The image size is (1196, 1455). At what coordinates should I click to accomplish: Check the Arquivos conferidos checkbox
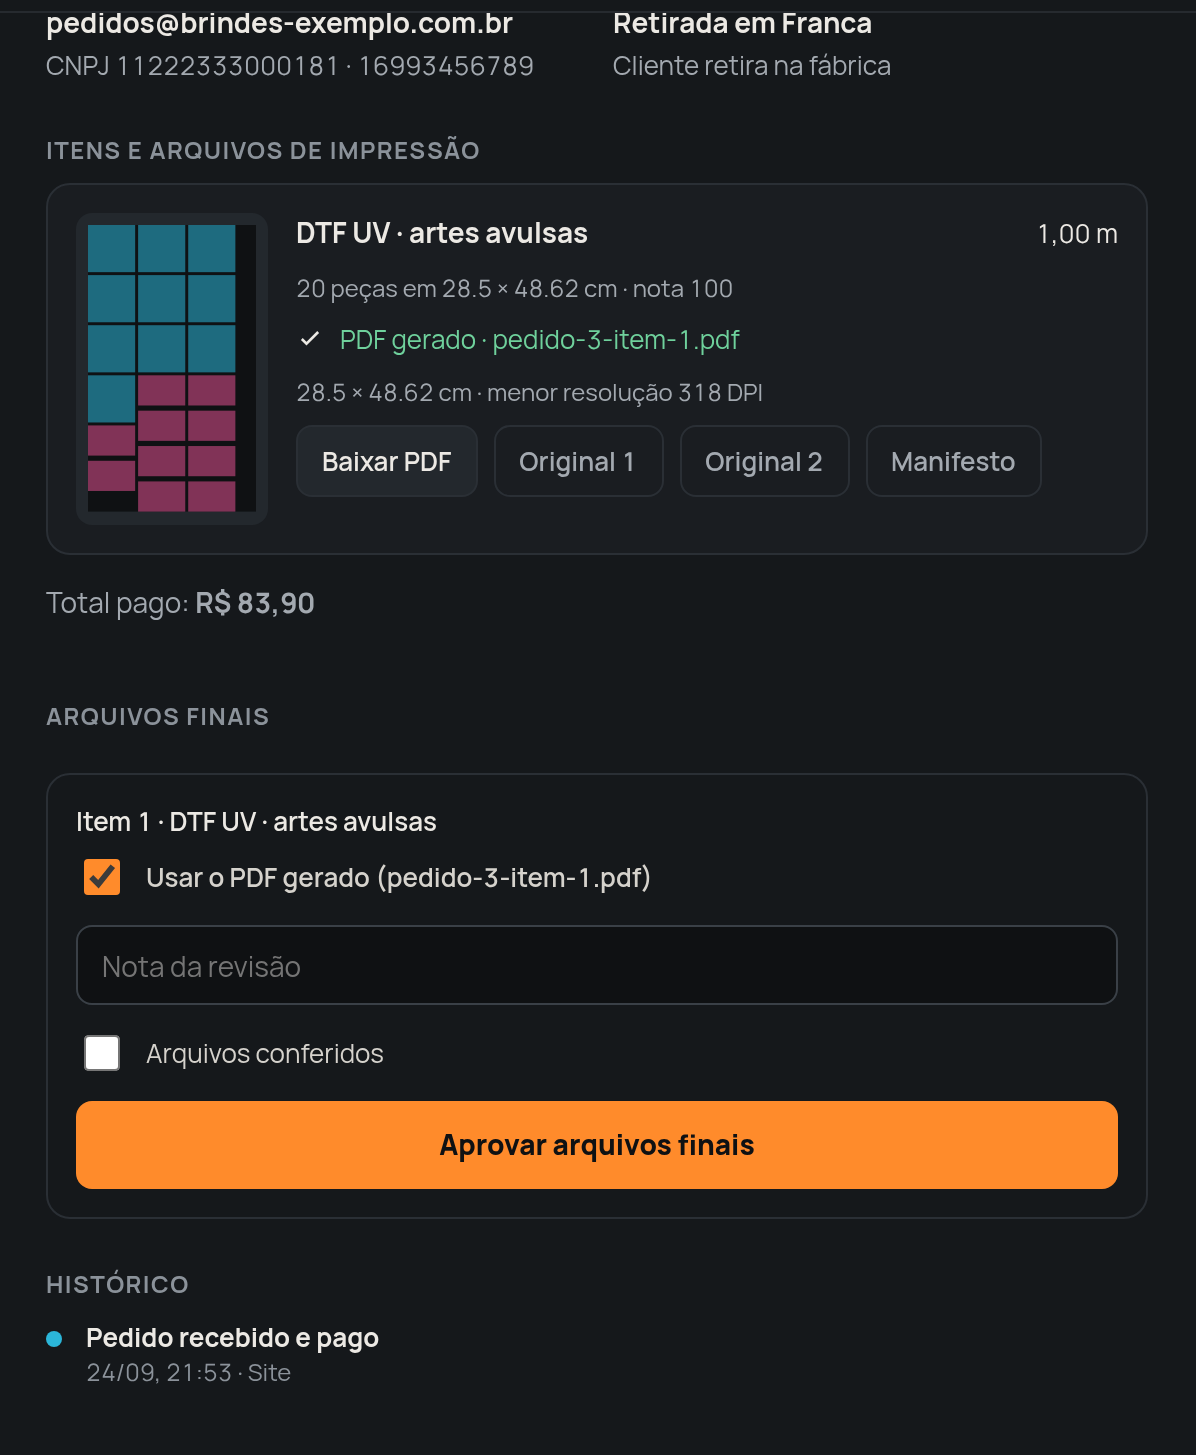[x=102, y=1053]
